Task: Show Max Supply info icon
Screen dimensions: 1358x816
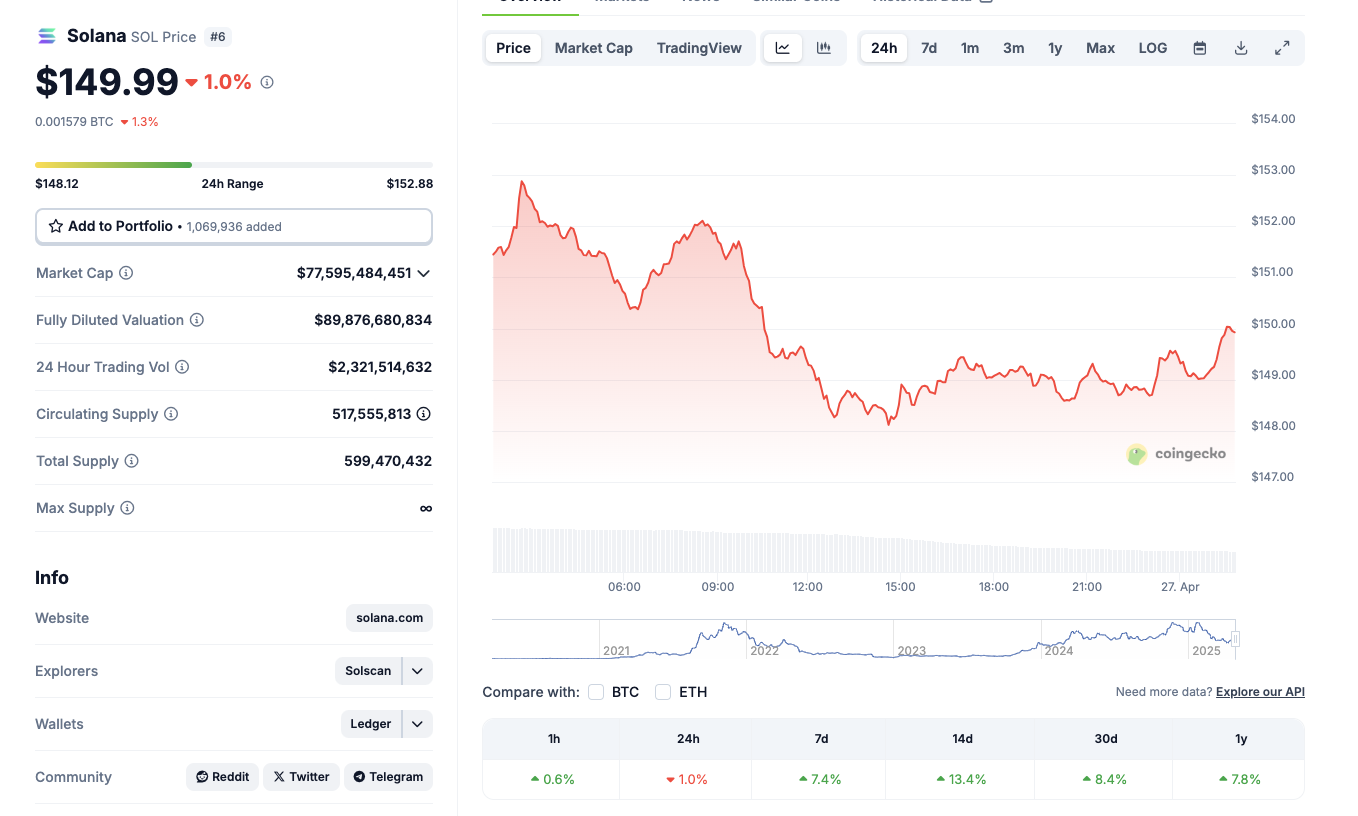Action: pos(127,508)
